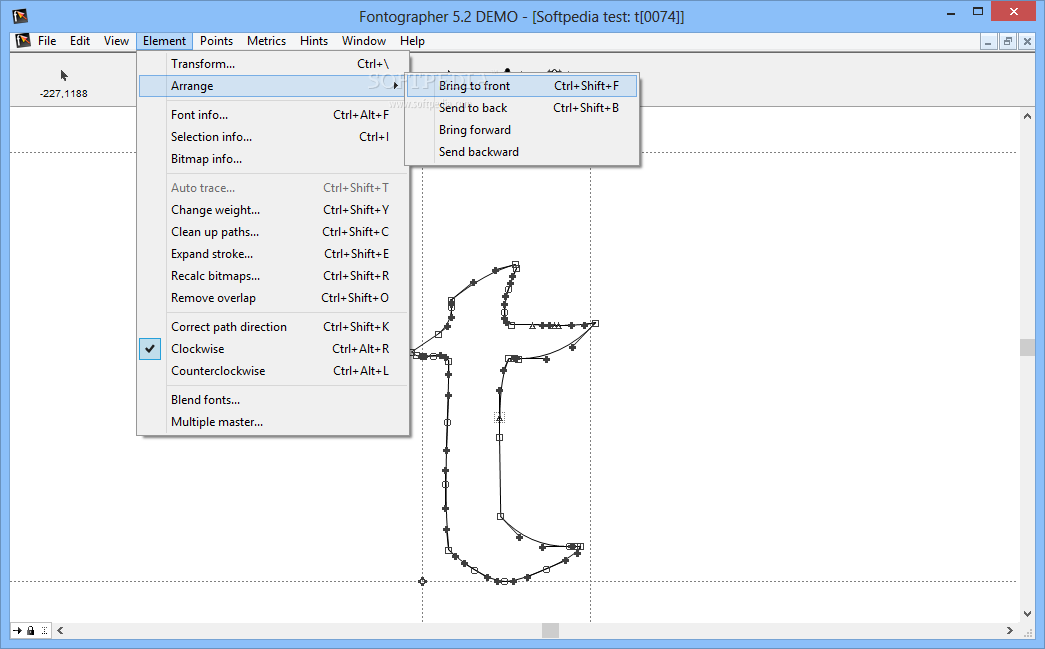Select Remove overlap

tap(273, 298)
